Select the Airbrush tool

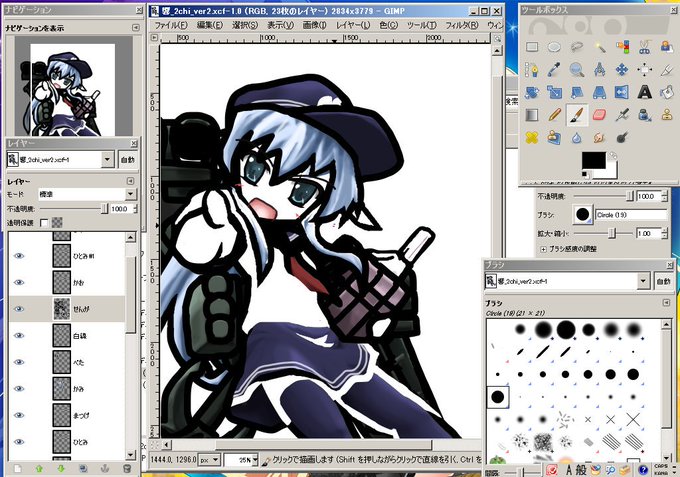622,115
